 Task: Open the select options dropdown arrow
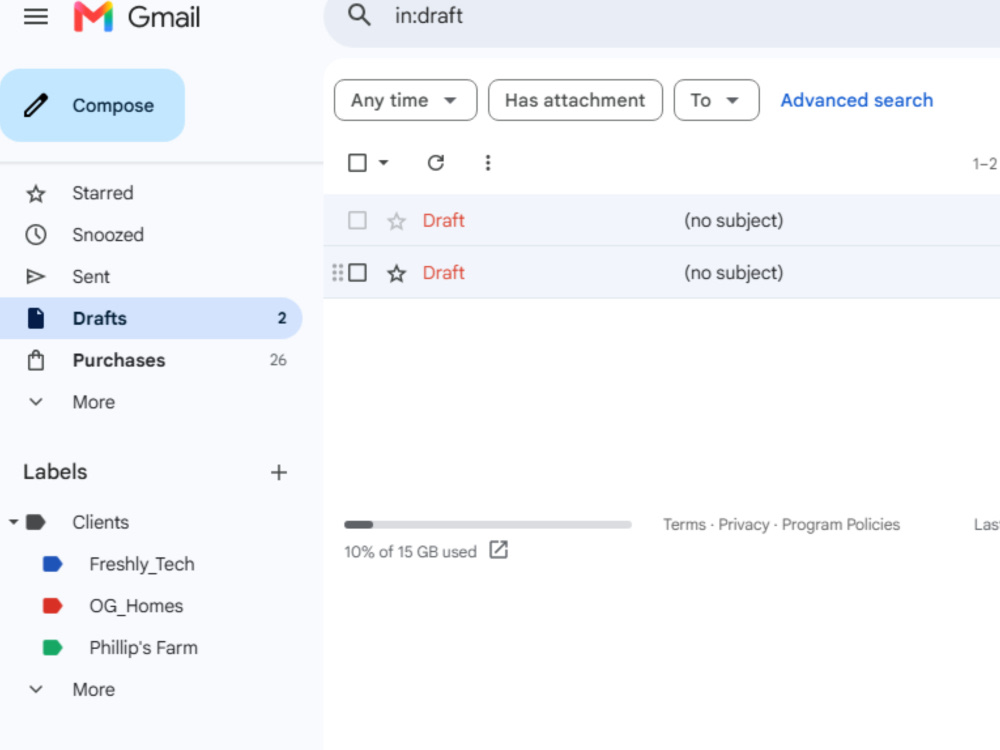(383, 163)
